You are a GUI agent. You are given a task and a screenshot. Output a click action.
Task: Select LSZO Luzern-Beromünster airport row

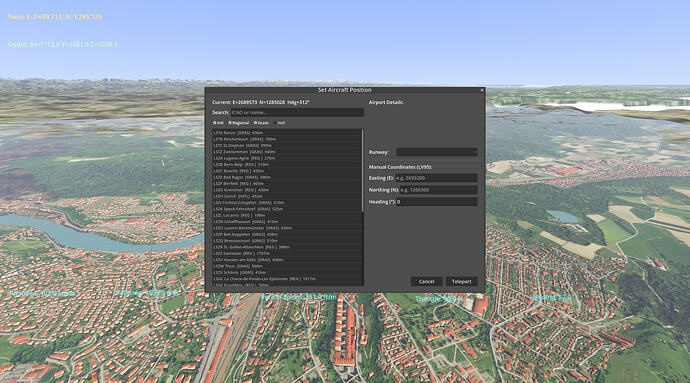287,228
